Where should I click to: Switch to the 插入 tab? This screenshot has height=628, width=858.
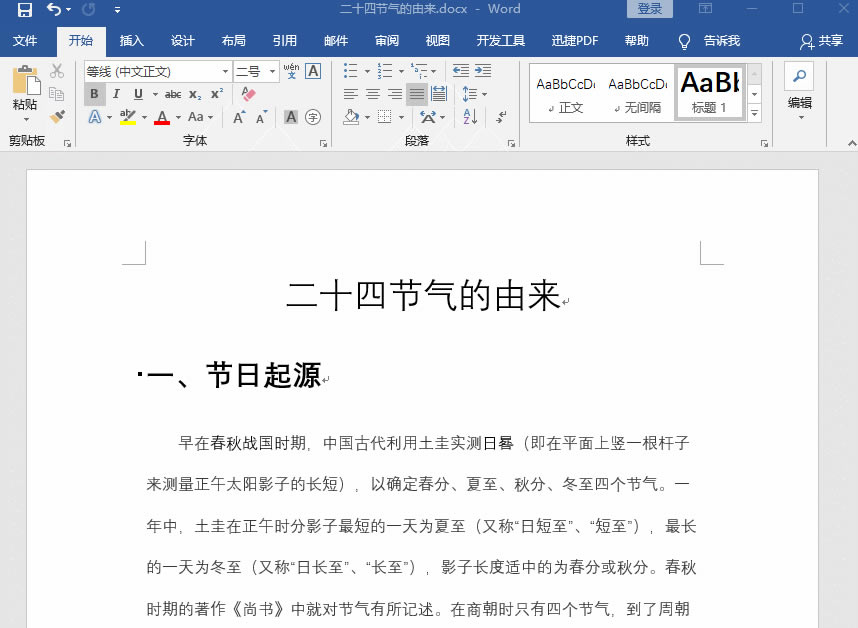click(x=131, y=41)
